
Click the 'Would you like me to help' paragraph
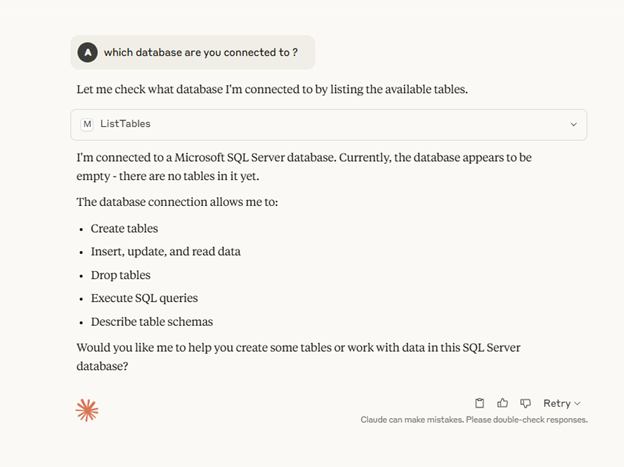click(298, 357)
